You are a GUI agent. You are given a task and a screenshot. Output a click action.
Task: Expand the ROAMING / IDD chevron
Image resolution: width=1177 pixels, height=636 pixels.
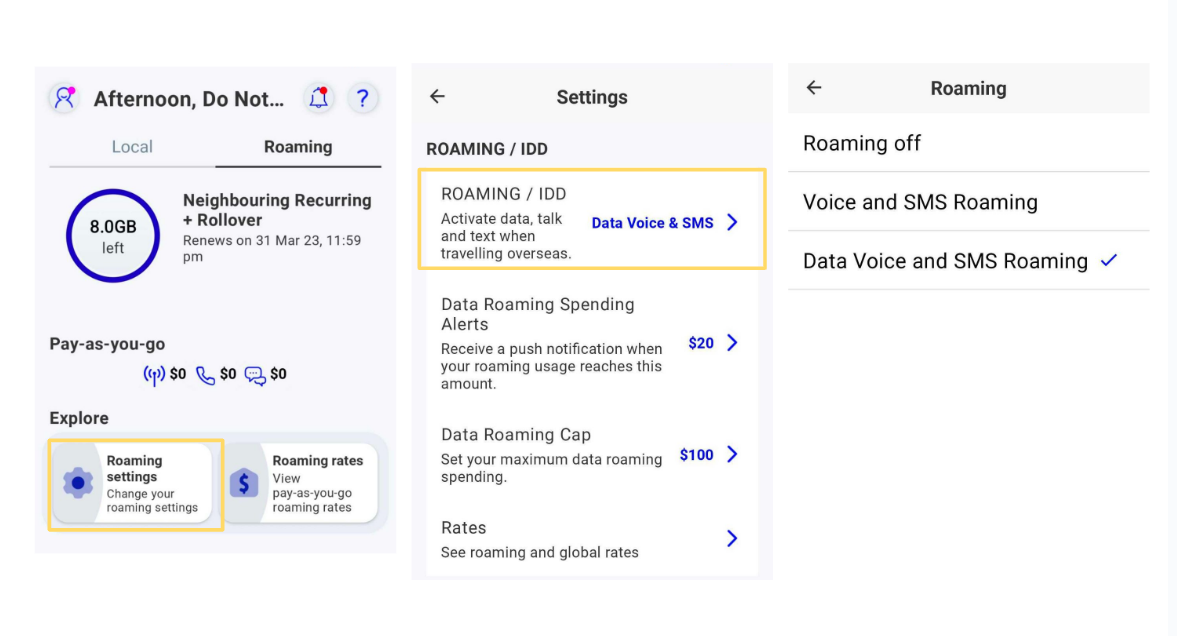click(732, 222)
